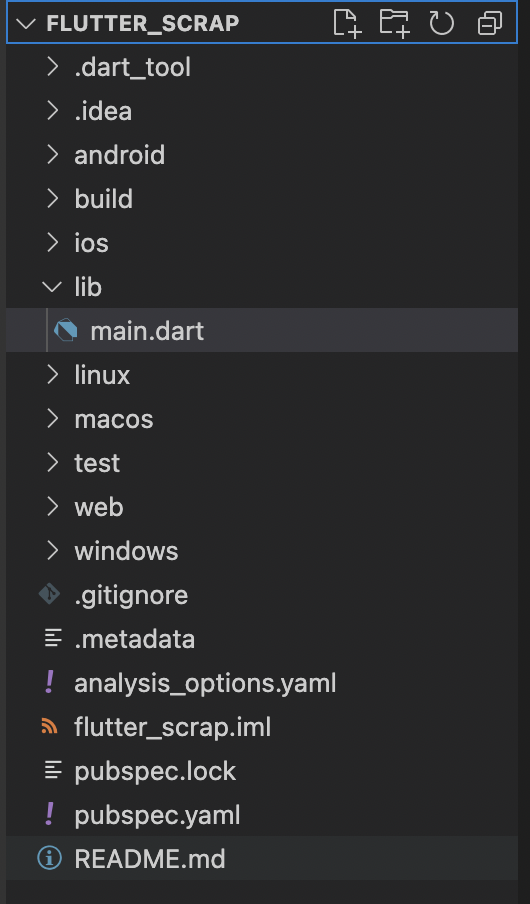Expand the ios folder

click(x=262, y=242)
